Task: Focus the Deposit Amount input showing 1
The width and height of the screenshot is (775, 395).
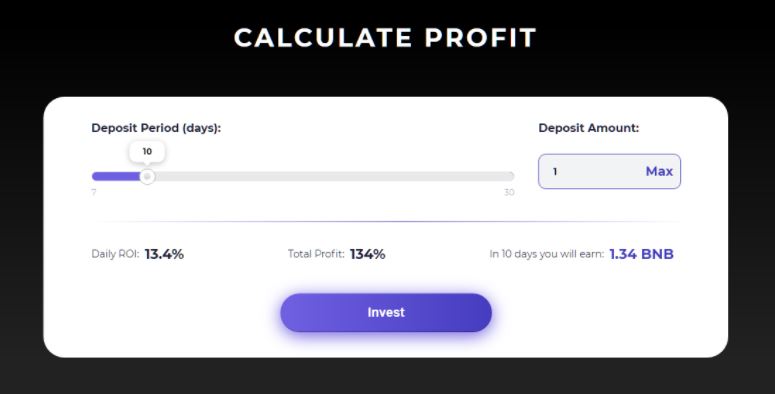Action: [x=609, y=172]
